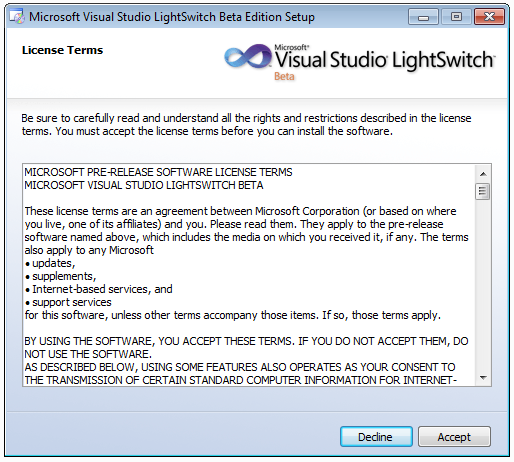Image resolution: width=514 pixels, height=462 pixels.
Task: Click the 'supplements,' bullet line
Action: click(60, 276)
